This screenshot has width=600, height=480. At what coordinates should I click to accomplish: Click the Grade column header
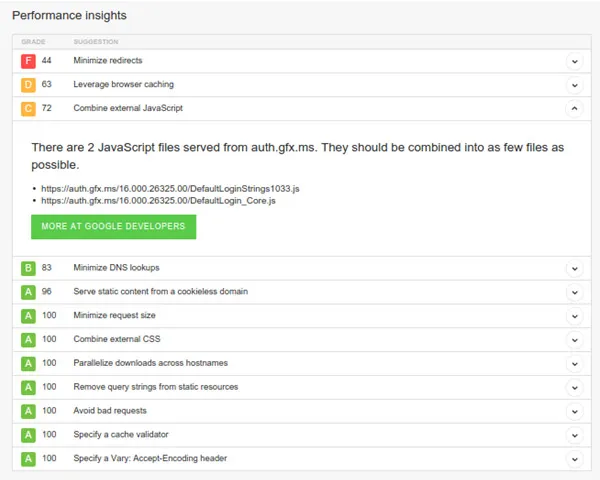(33, 42)
